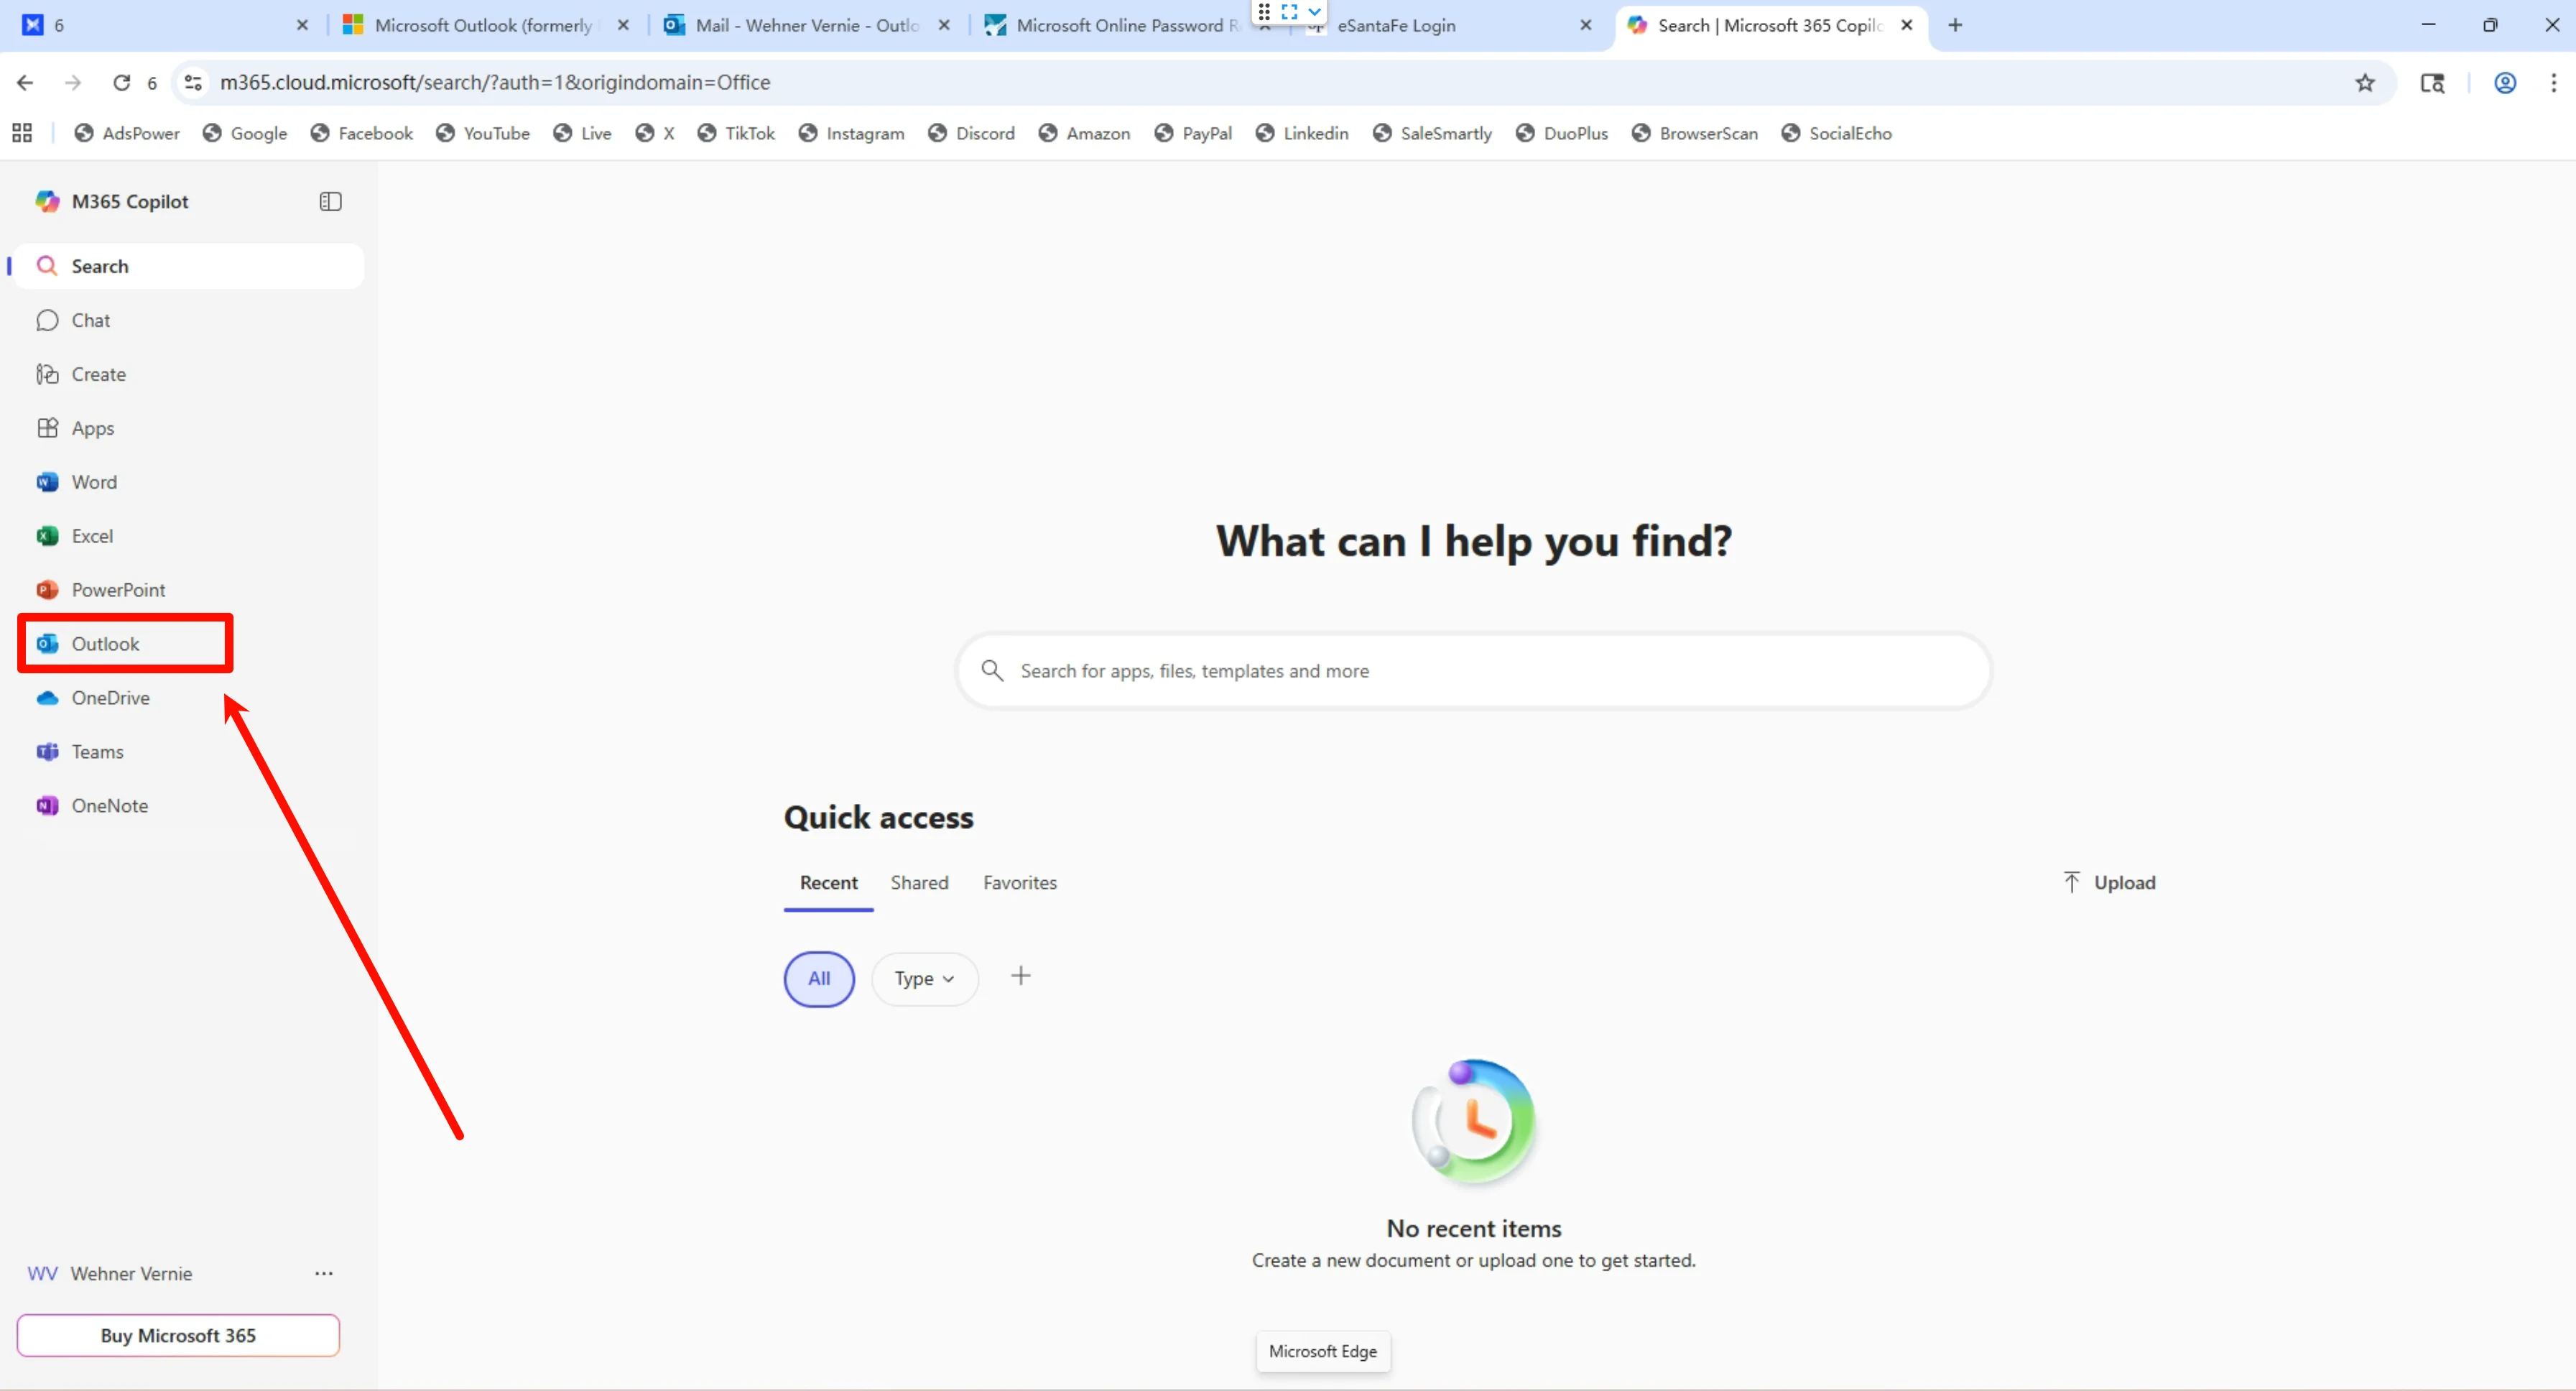This screenshot has height=1391, width=2576.
Task: Click the fullscreen icon in floating toolbar
Action: (x=1289, y=12)
